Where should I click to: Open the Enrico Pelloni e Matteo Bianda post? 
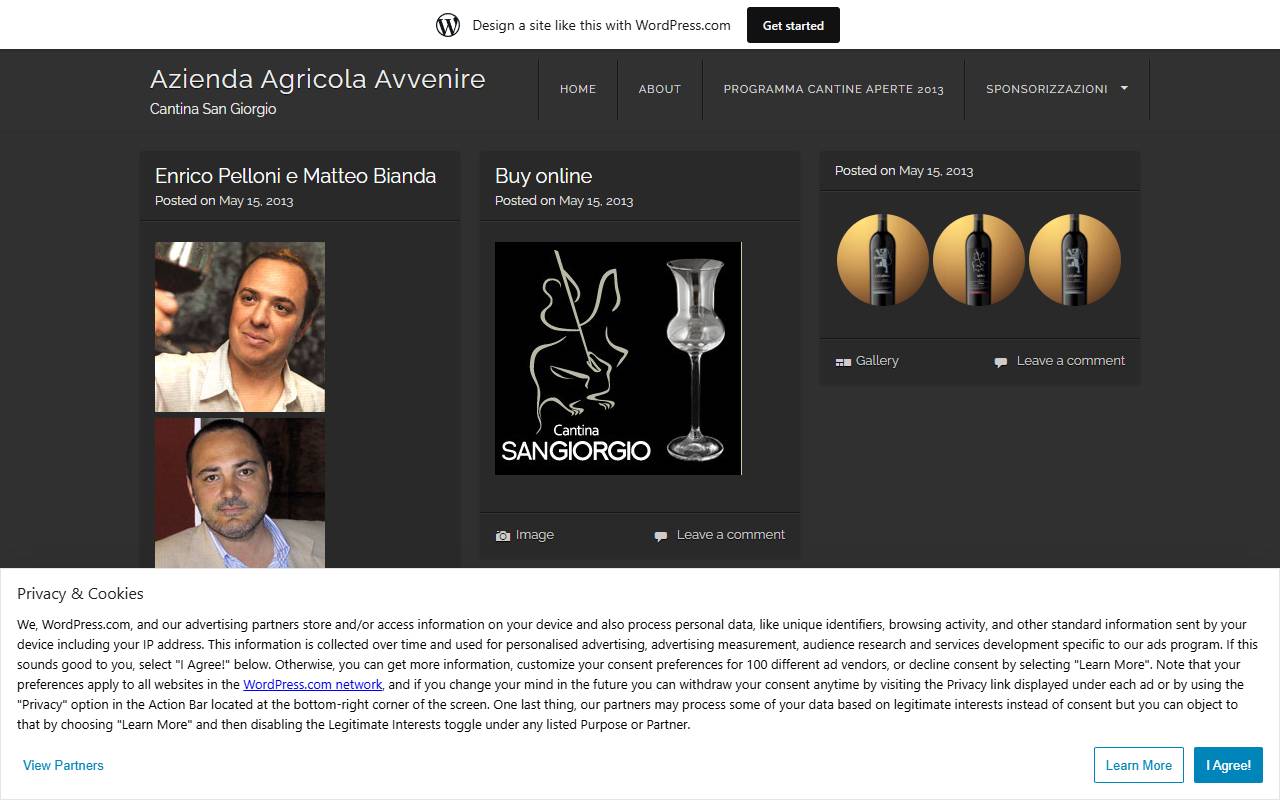coord(296,176)
